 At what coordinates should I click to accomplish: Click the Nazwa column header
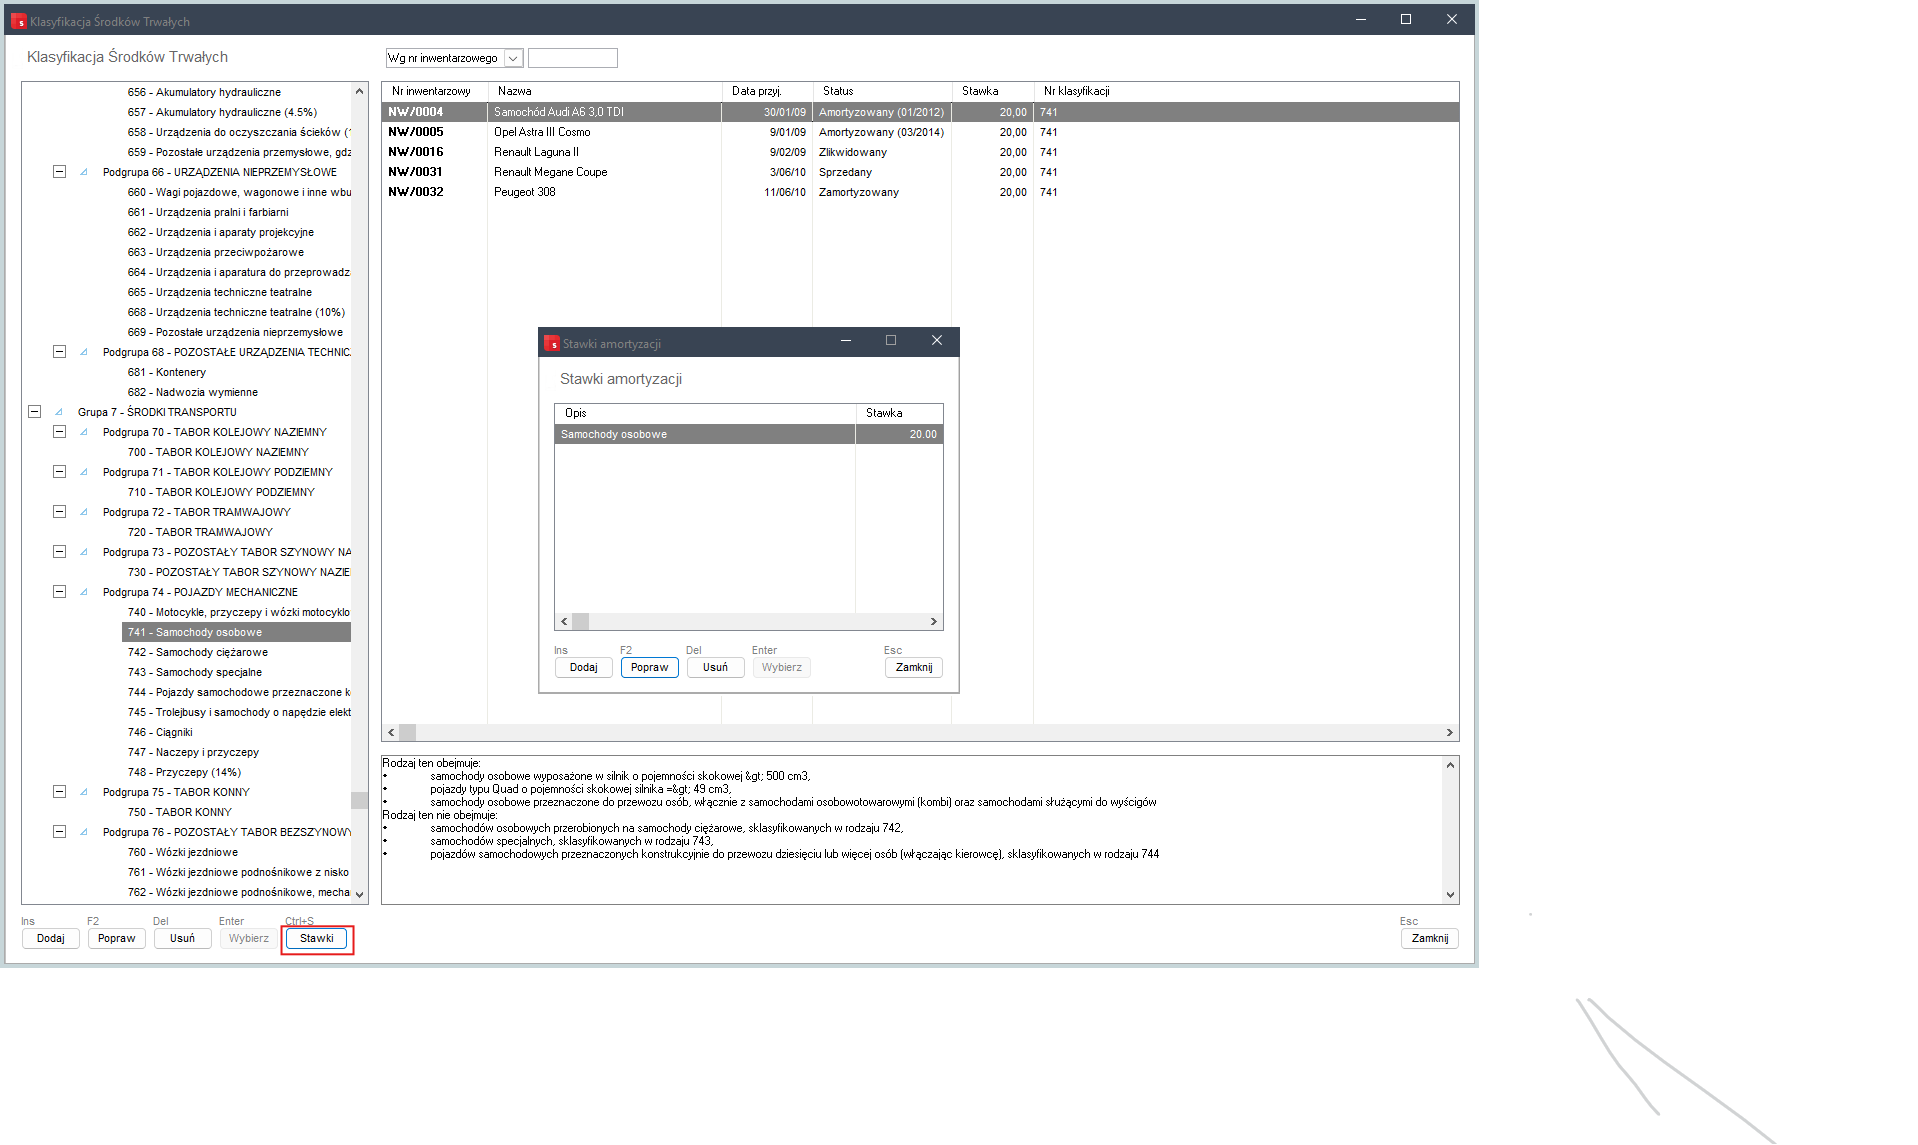(x=605, y=91)
